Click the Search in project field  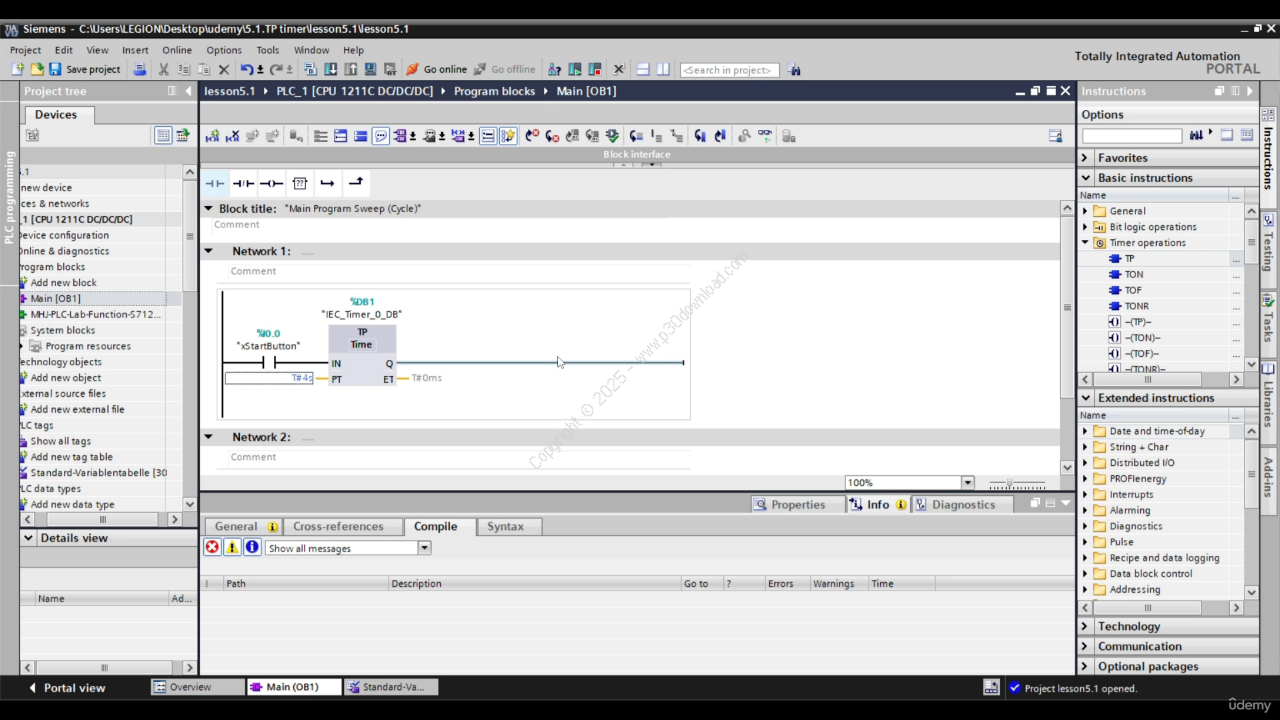[728, 70]
